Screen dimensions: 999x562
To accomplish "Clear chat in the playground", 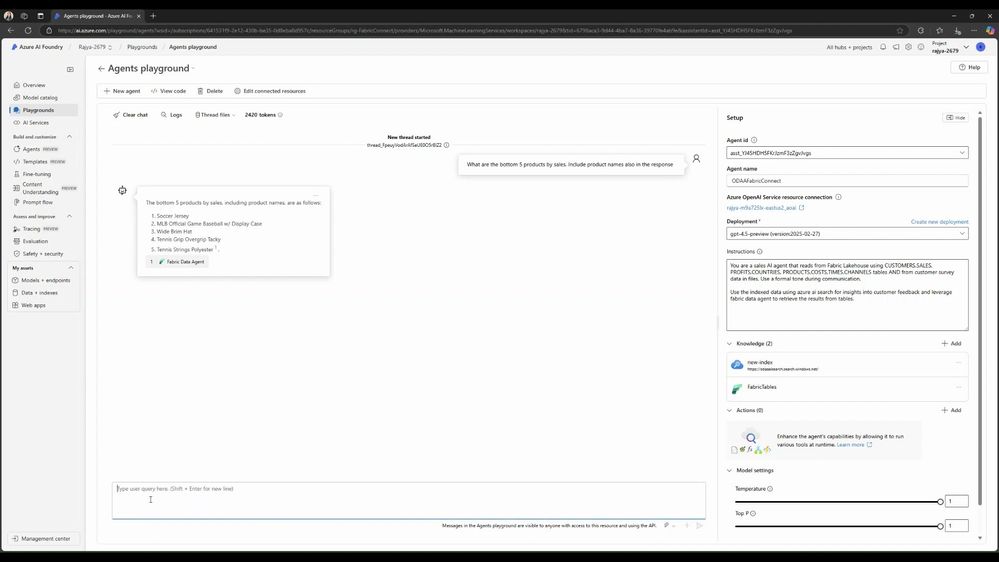I will 130,115.
